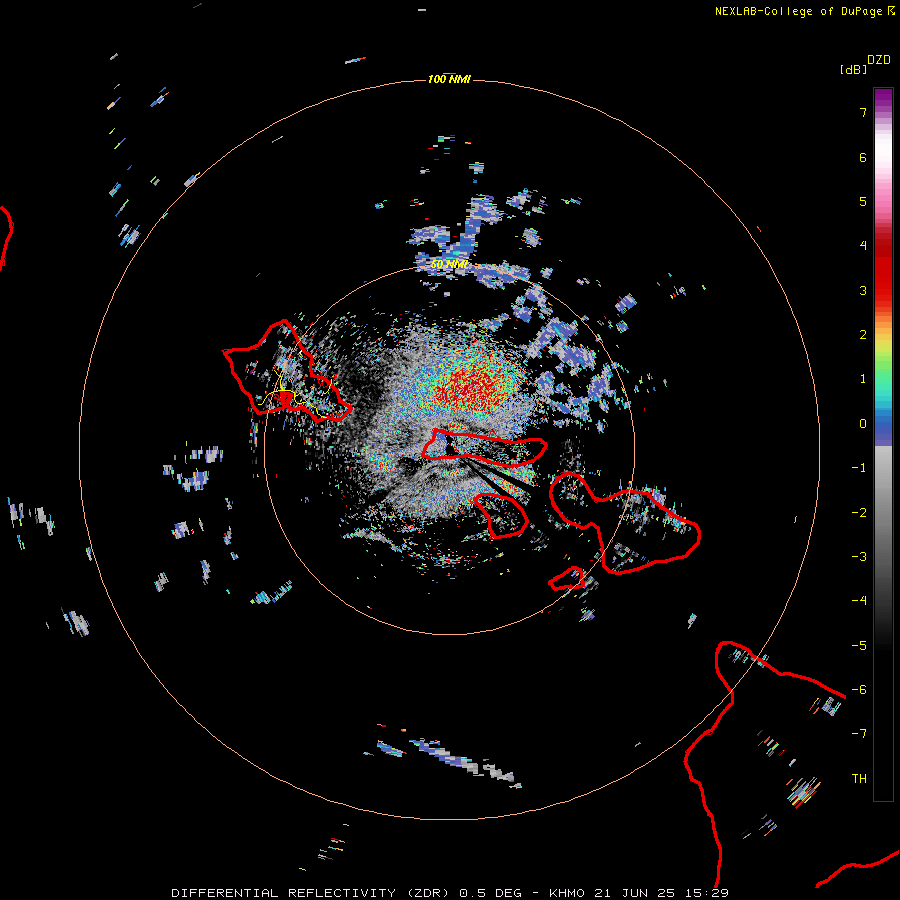
Task: Click the 50 NMI range ring label
Action: coord(449,265)
